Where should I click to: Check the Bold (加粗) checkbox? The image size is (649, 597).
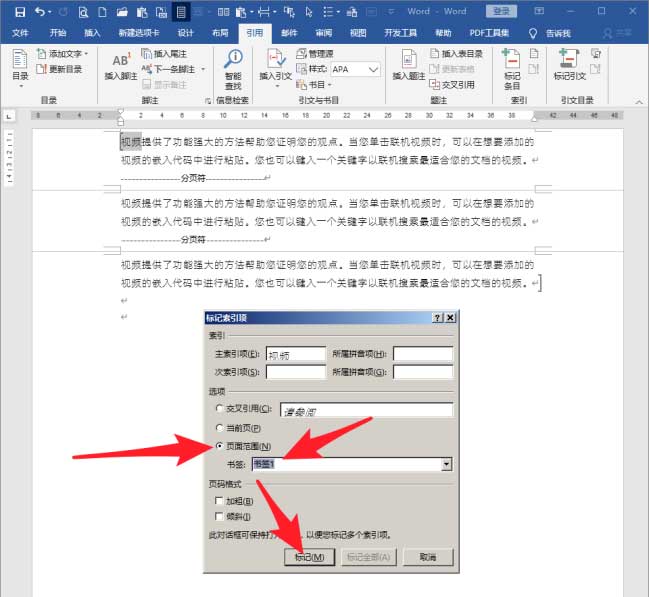[x=219, y=501]
